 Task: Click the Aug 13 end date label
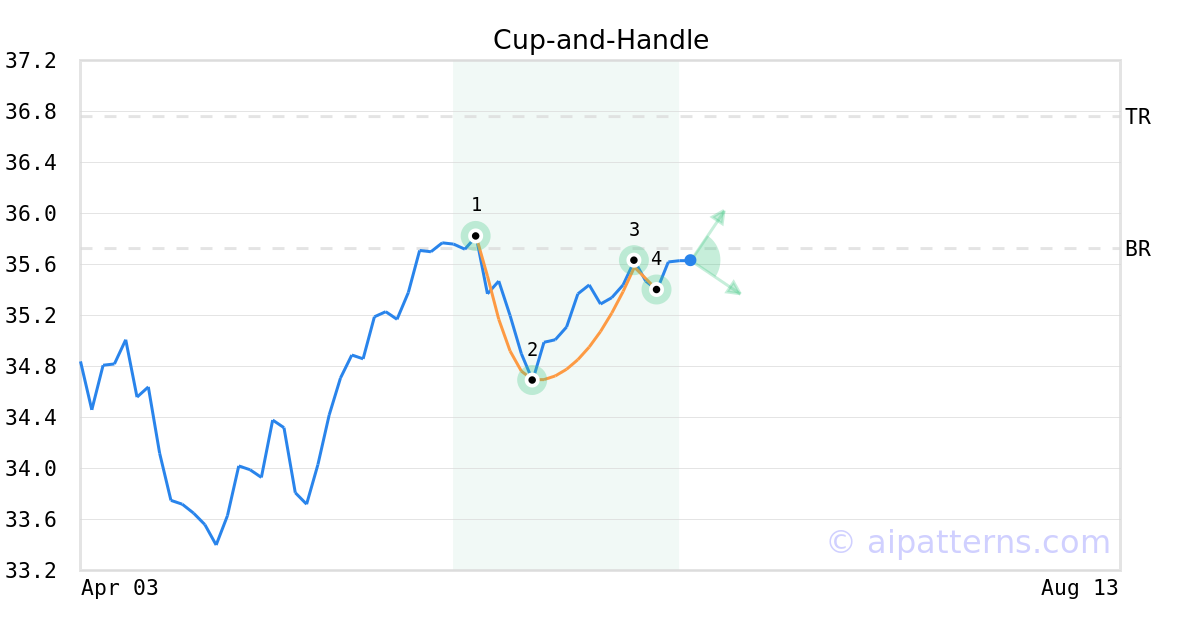tap(1079, 588)
